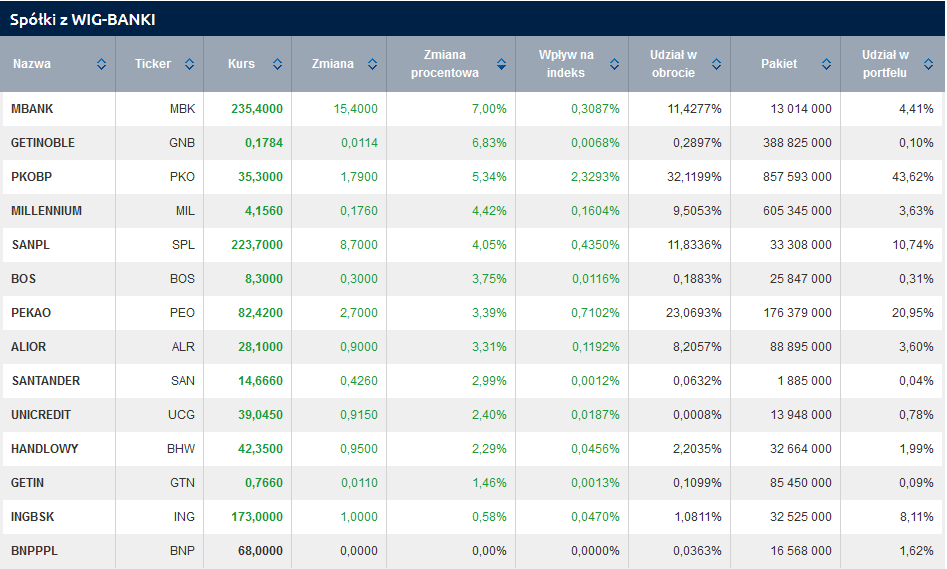The width and height of the screenshot is (947, 569).
Task: Click the price value 35,3000
Action: (260, 177)
